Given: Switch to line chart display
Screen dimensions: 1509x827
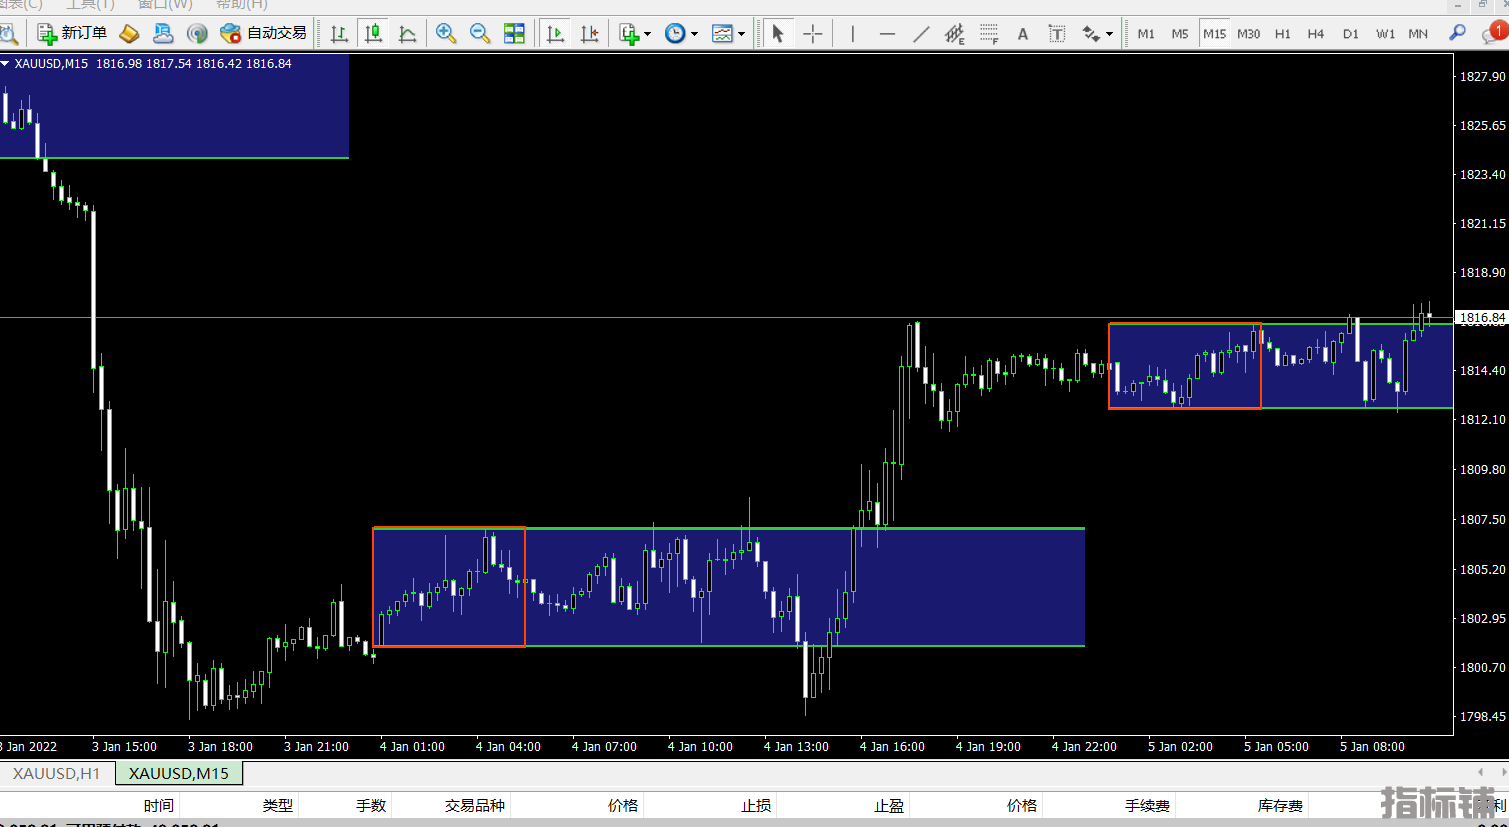Looking at the screenshot, I should click(407, 33).
